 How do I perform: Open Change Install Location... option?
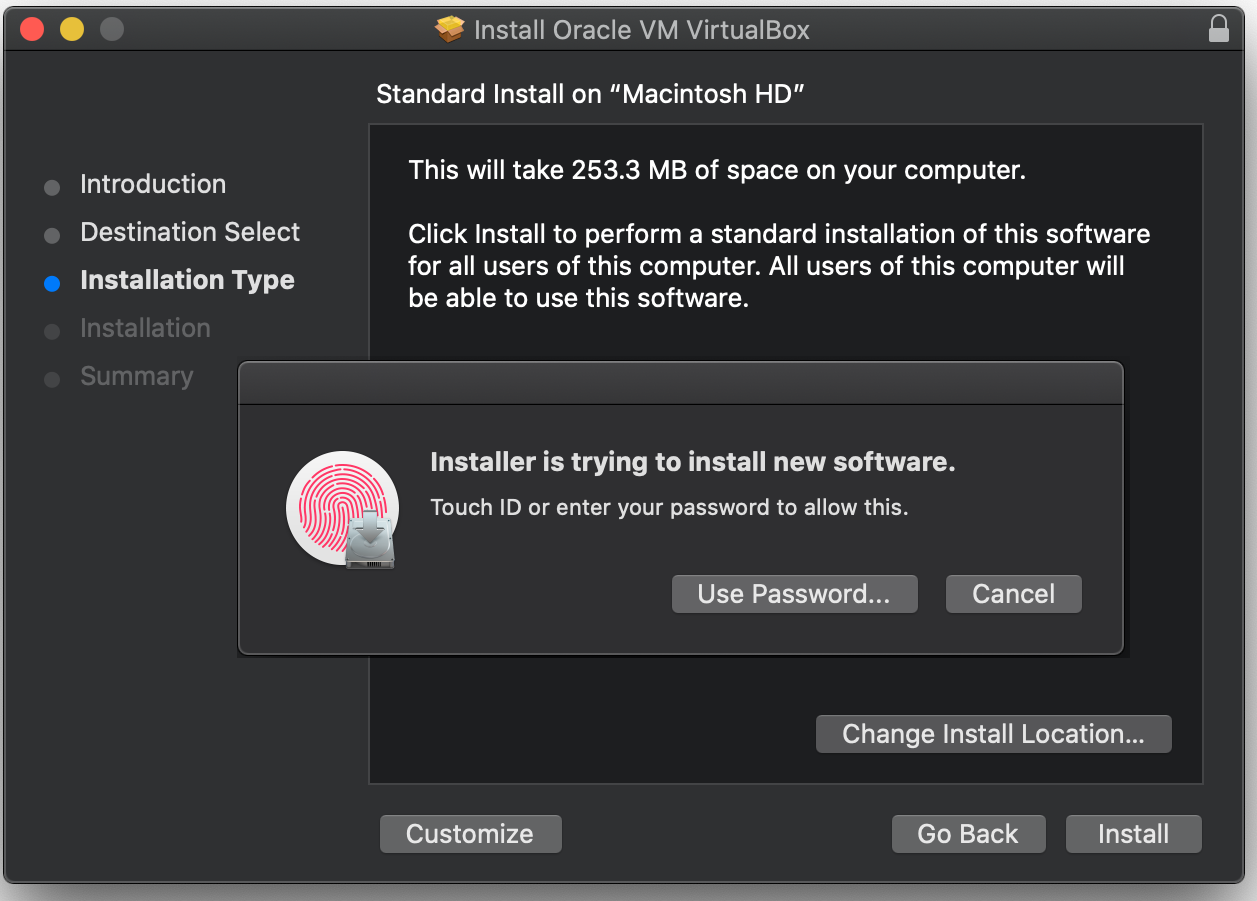[993, 734]
